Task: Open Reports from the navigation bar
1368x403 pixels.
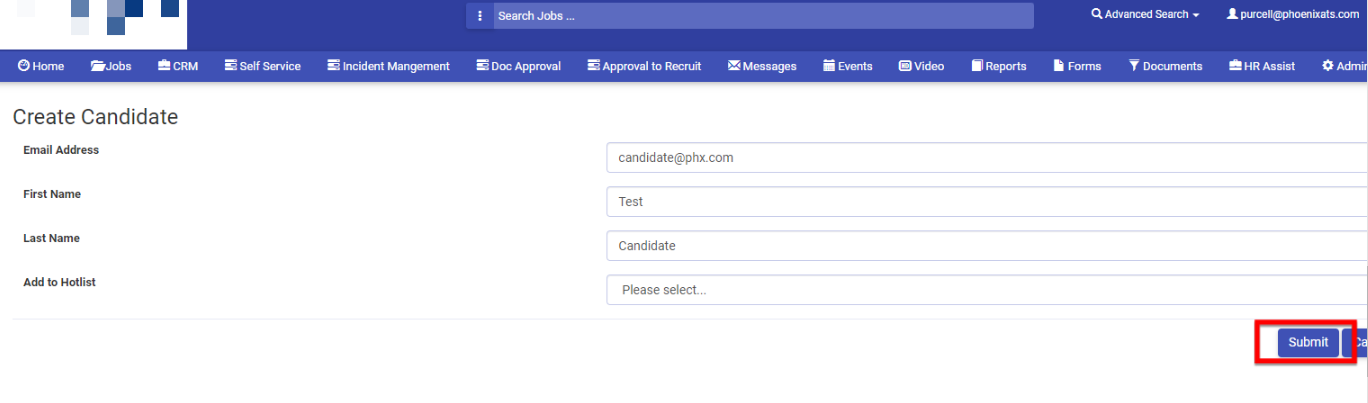Action: click(x=999, y=66)
